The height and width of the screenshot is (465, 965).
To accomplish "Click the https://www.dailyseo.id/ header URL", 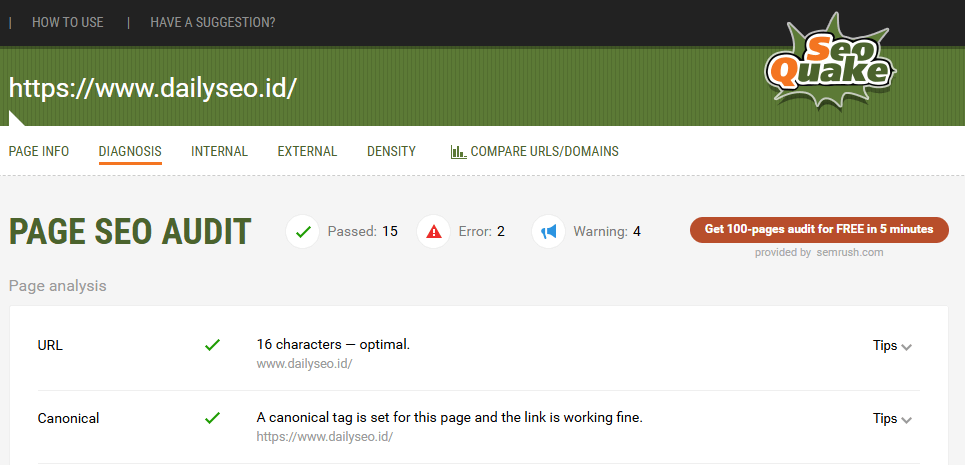I will click(153, 89).
